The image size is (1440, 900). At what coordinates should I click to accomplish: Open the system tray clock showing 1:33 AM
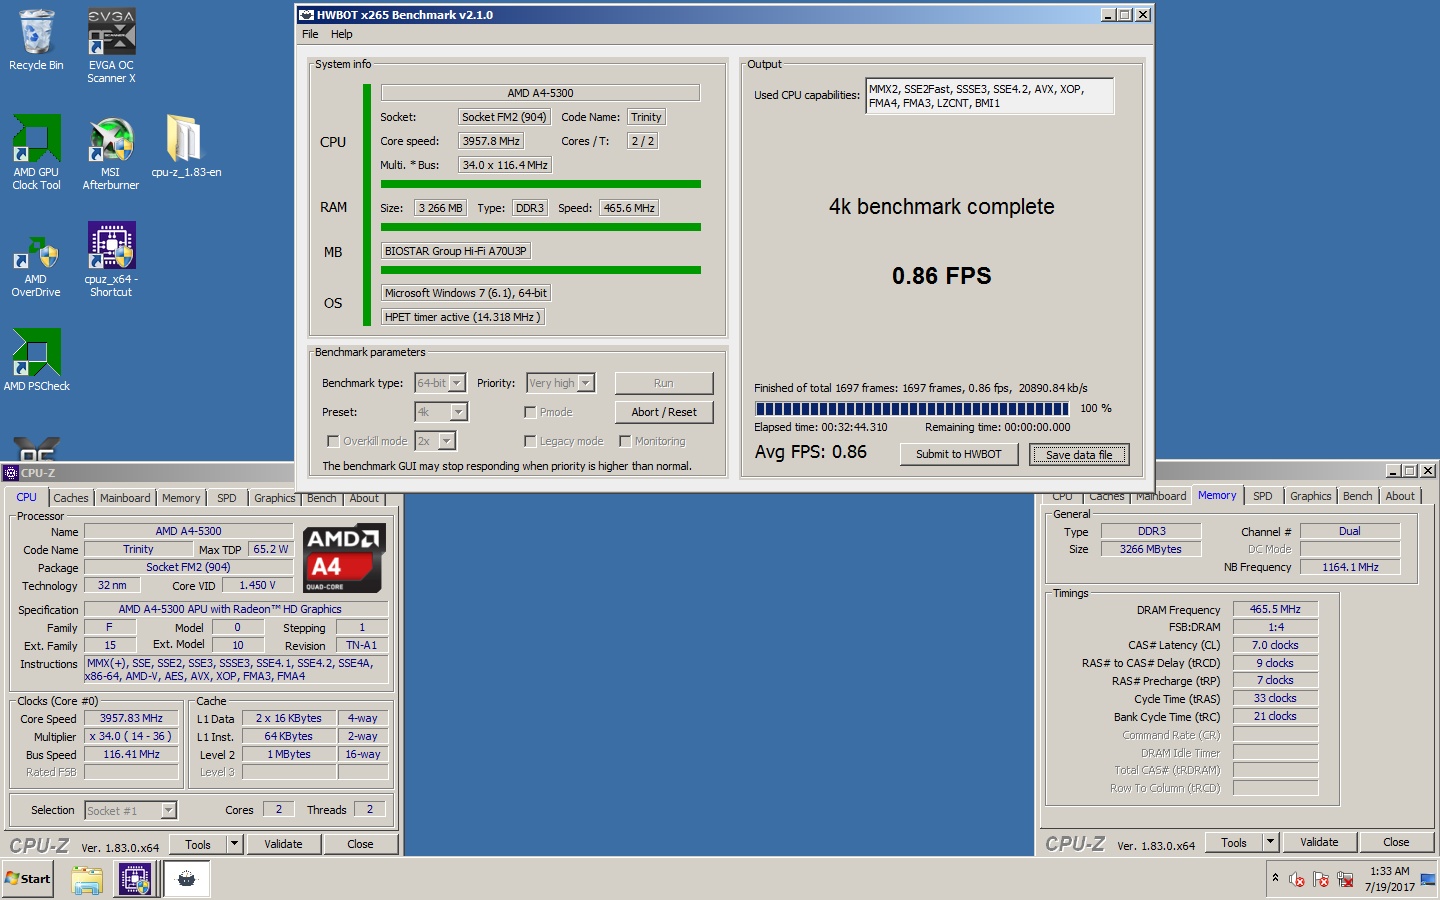1390,879
